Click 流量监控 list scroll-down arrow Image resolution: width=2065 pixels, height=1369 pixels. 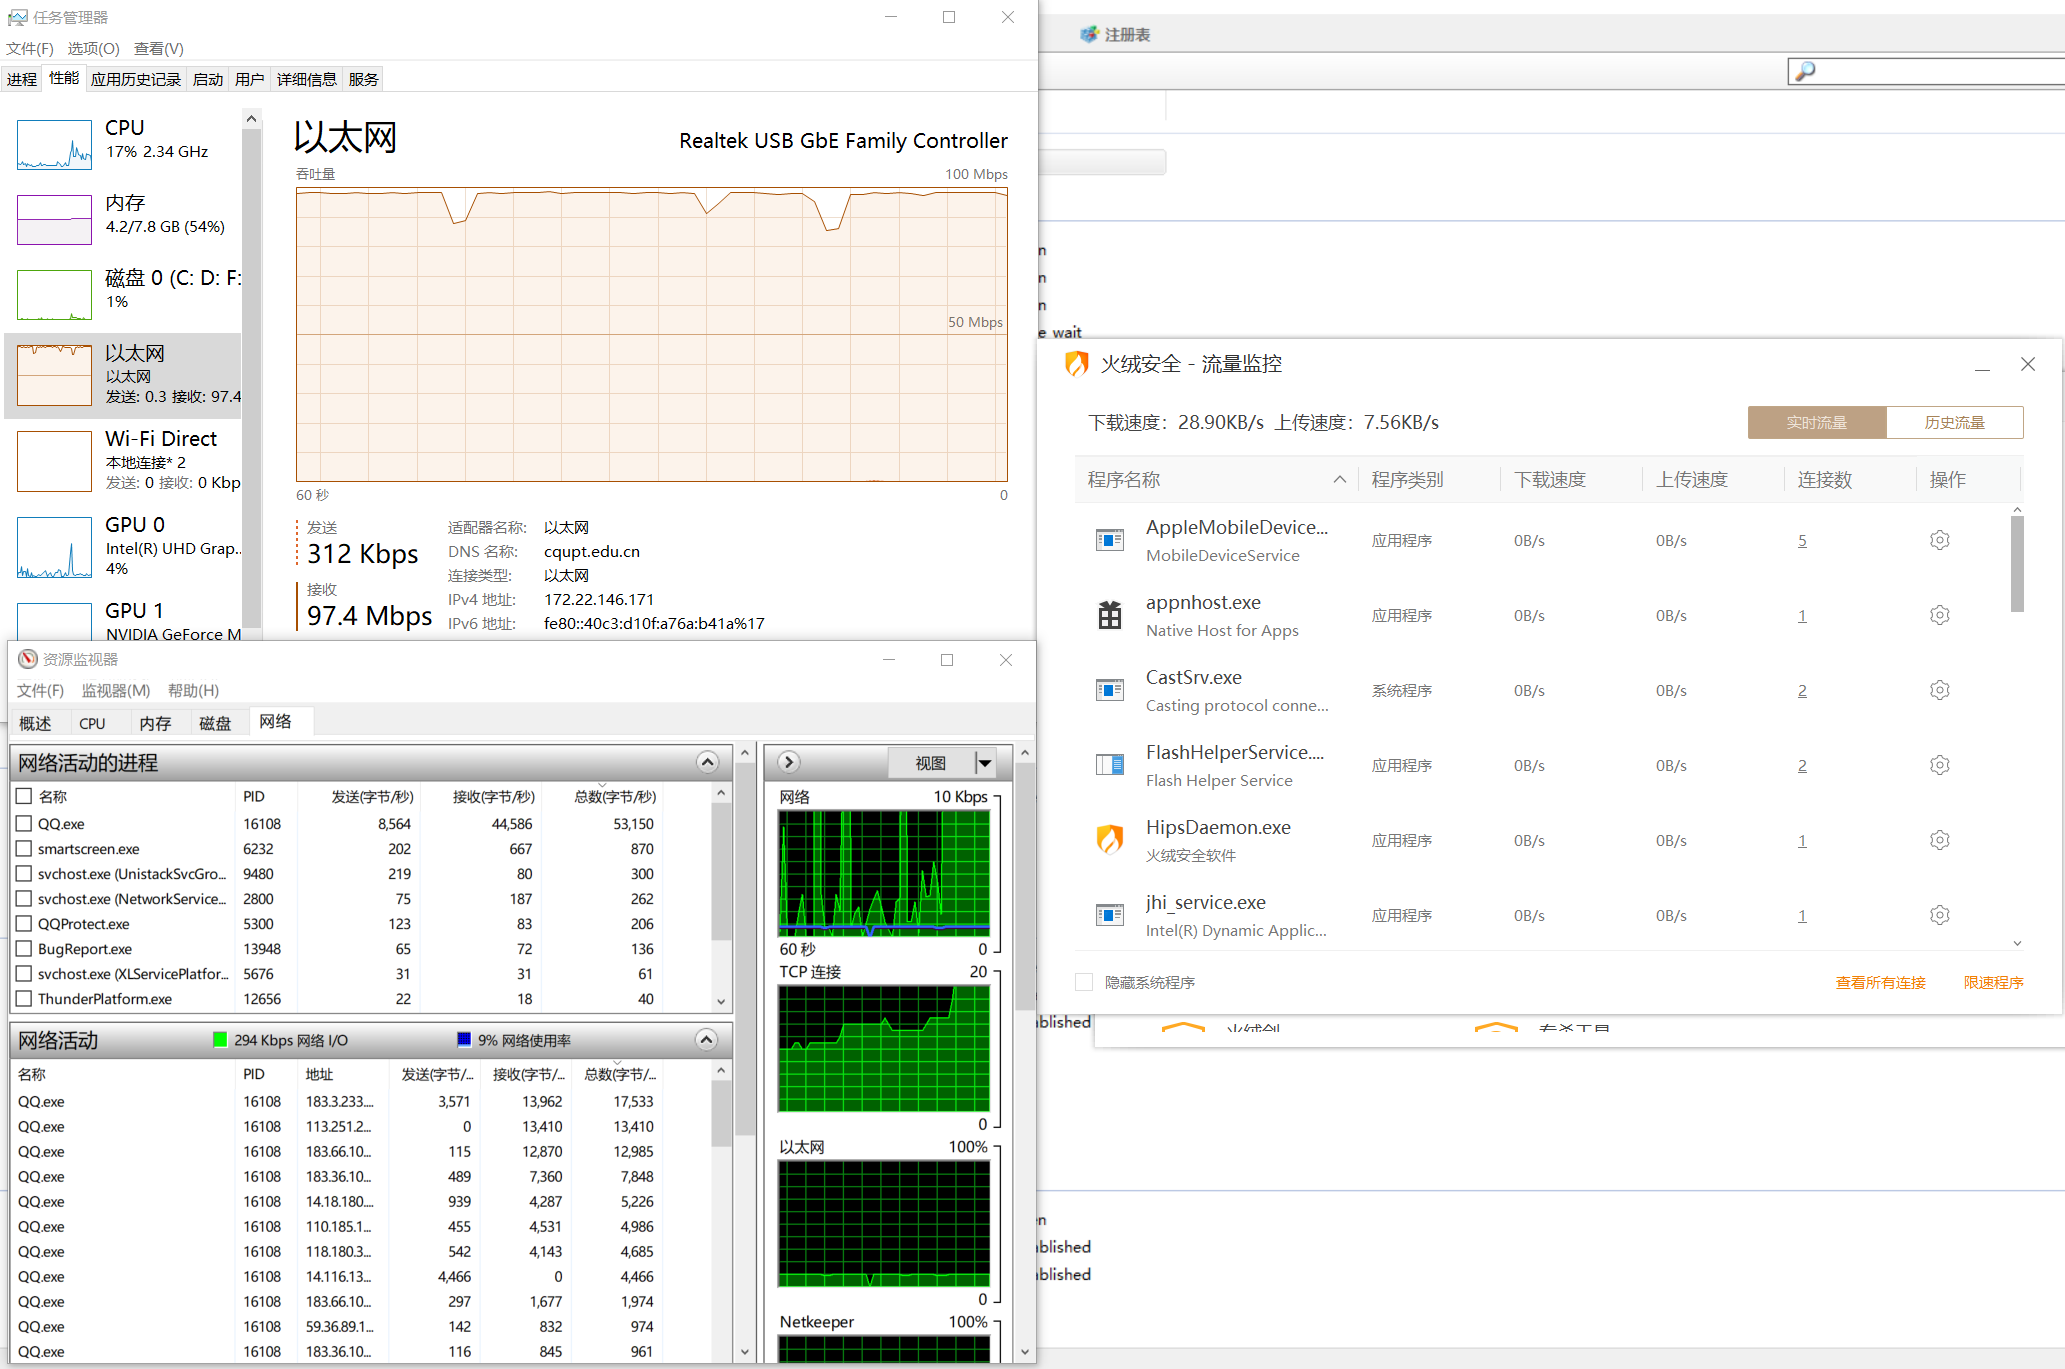click(x=2017, y=943)
